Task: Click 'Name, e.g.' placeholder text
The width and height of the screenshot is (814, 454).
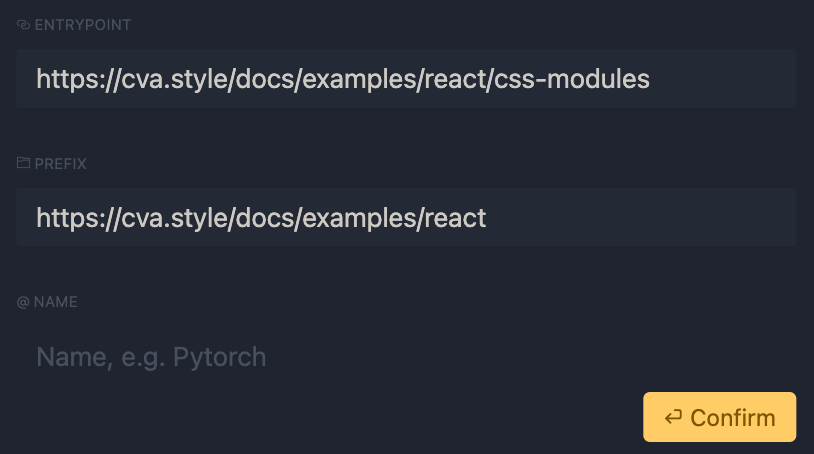Action: coord(101,357)
